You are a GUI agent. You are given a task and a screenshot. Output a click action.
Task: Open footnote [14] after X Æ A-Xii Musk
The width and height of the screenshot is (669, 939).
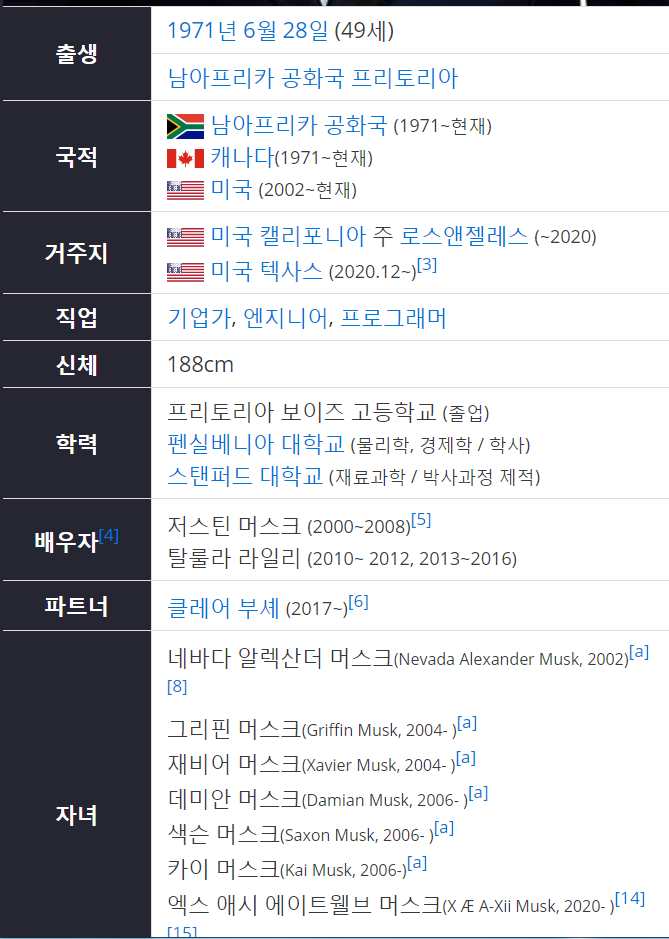point(630,898)
